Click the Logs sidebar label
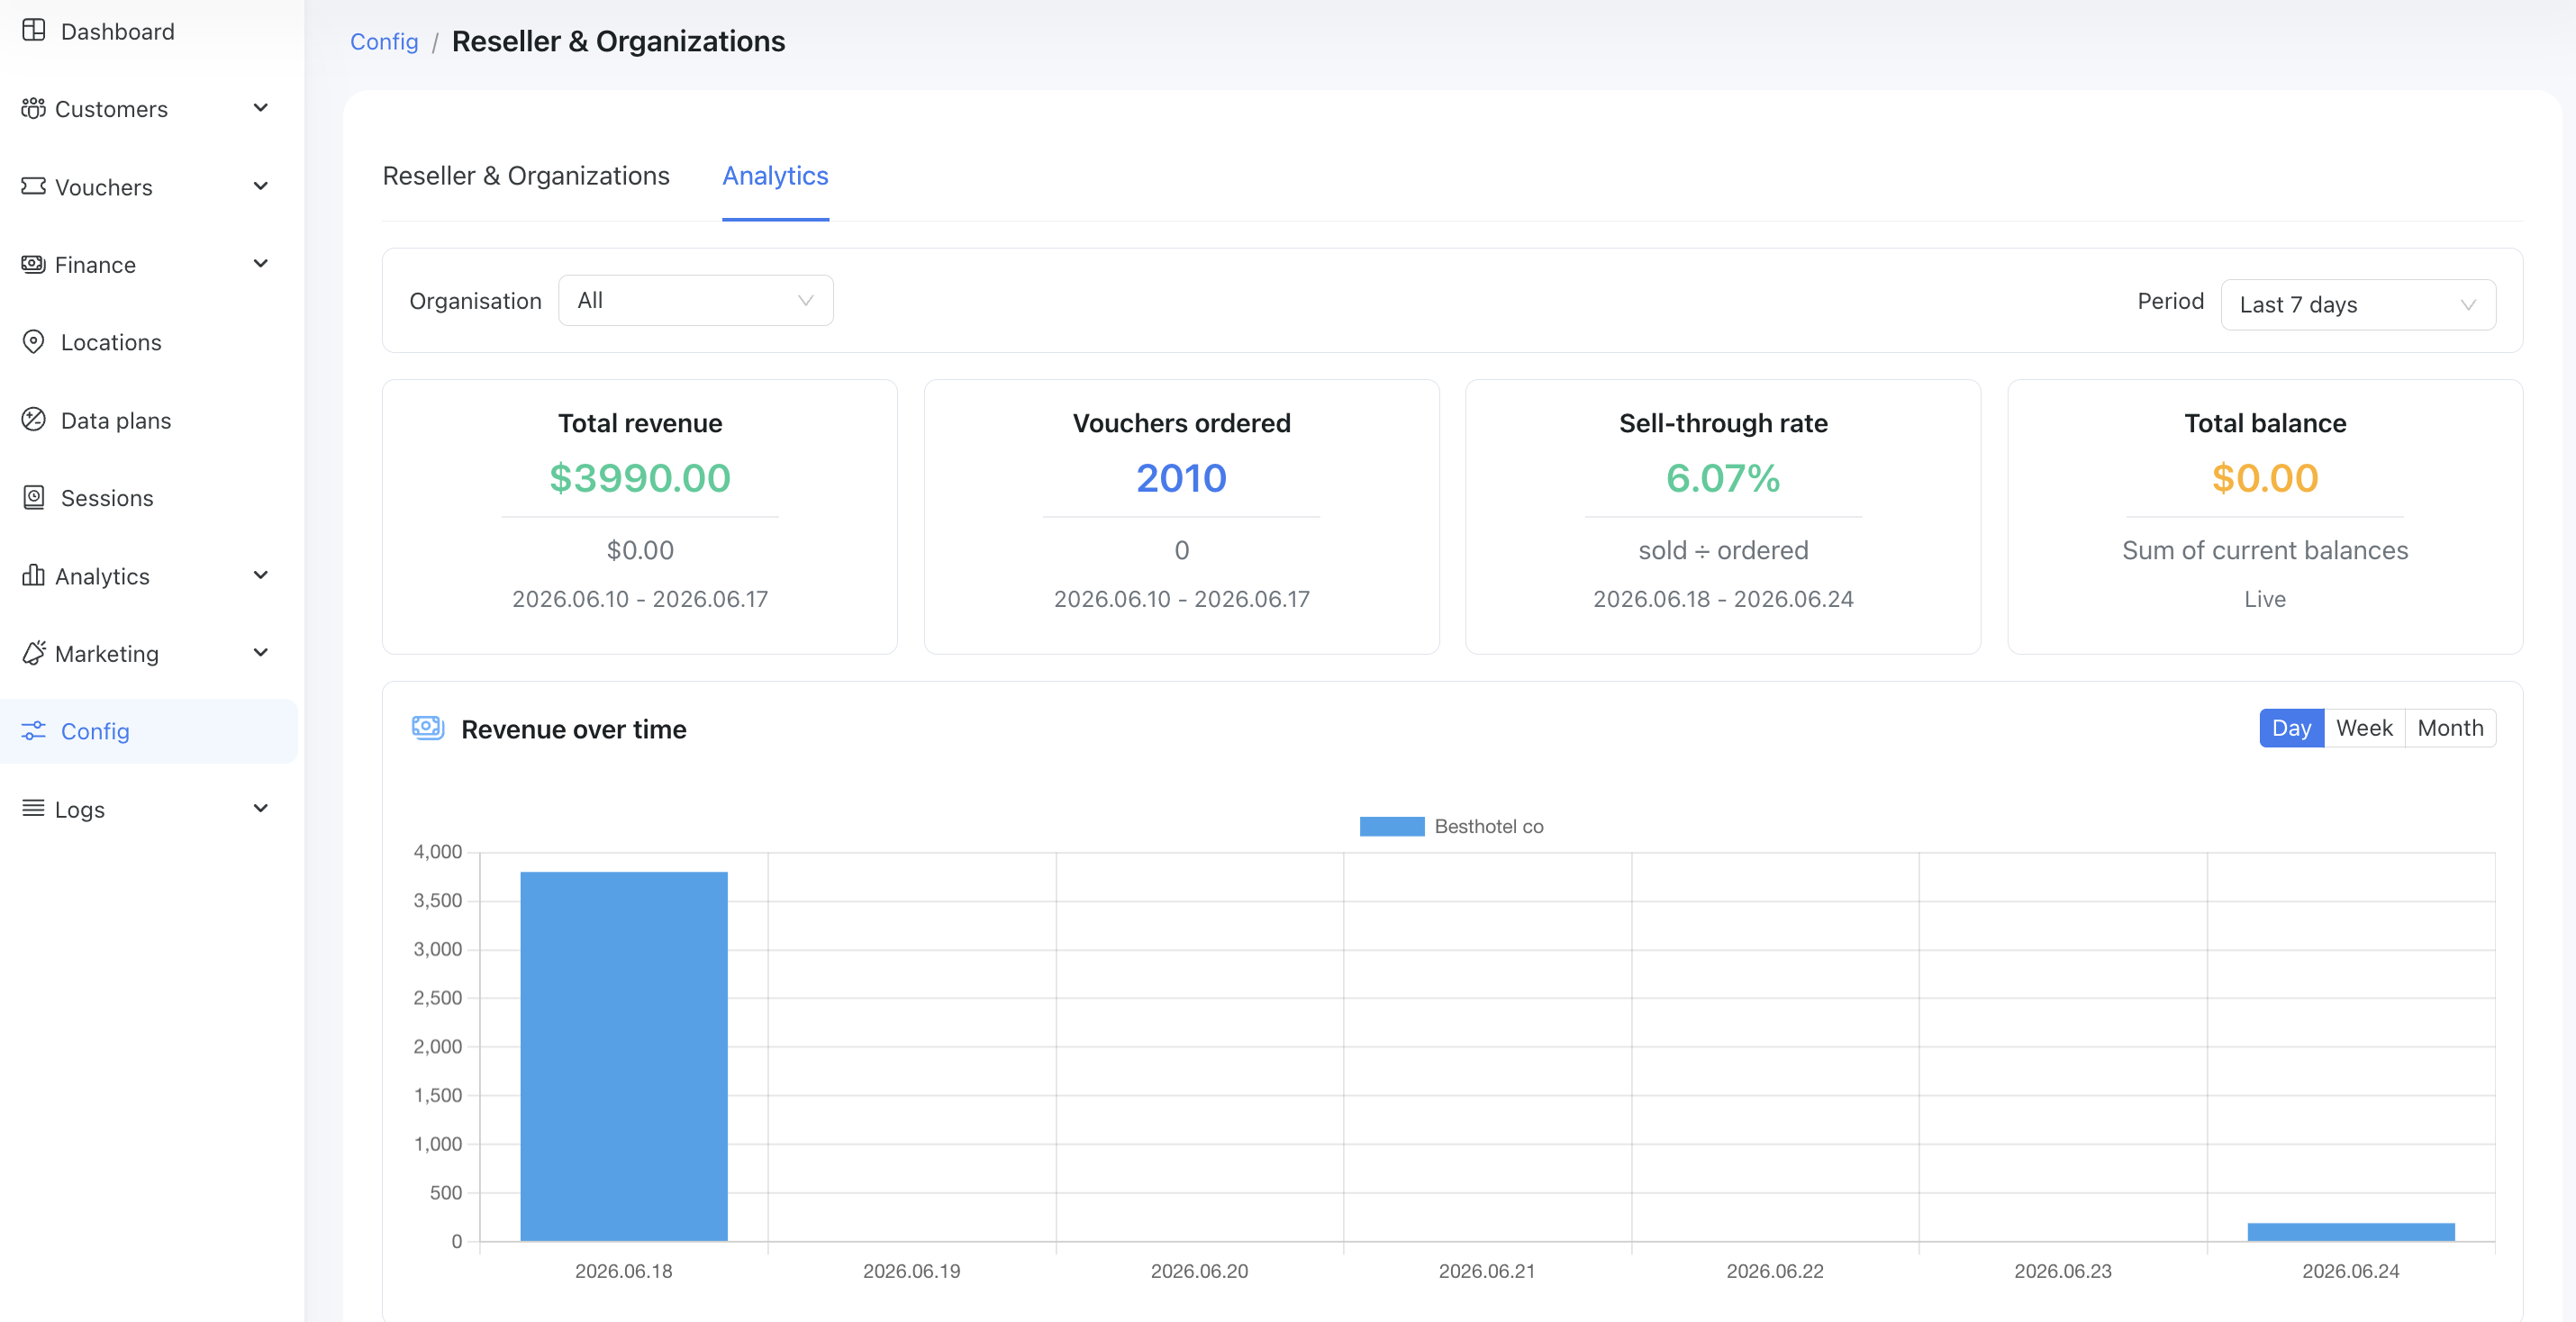Image resolution: width=2576 pixels, height=1322 pixels. pos(80,809)
